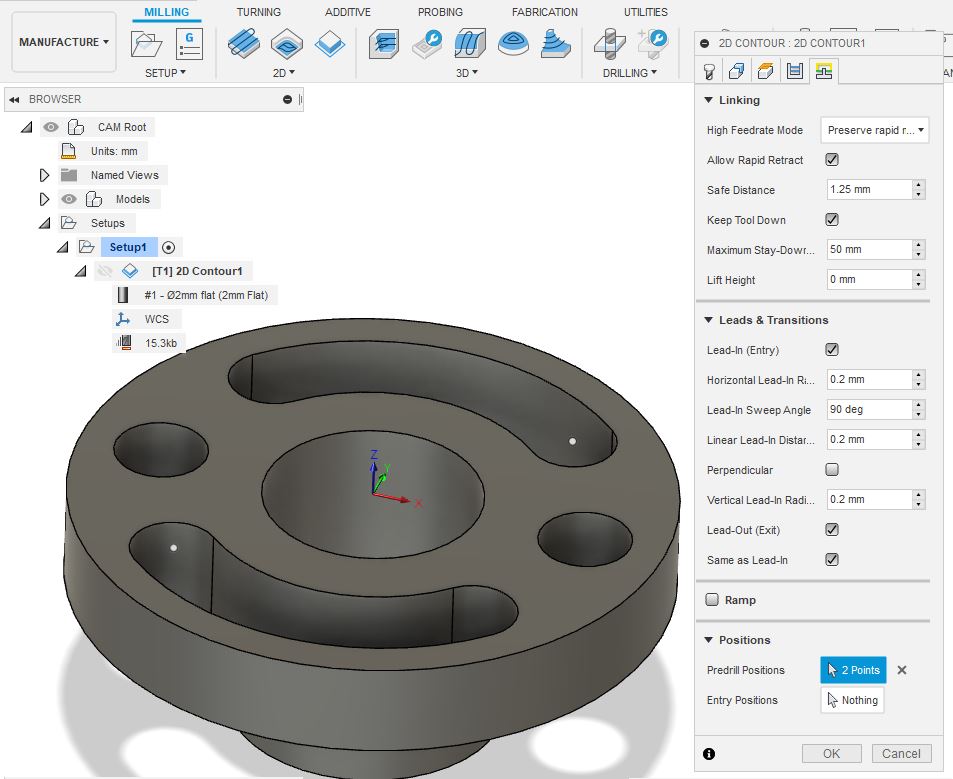
Task: Switch to the TURNING ribbon tab
Action: 258,12
